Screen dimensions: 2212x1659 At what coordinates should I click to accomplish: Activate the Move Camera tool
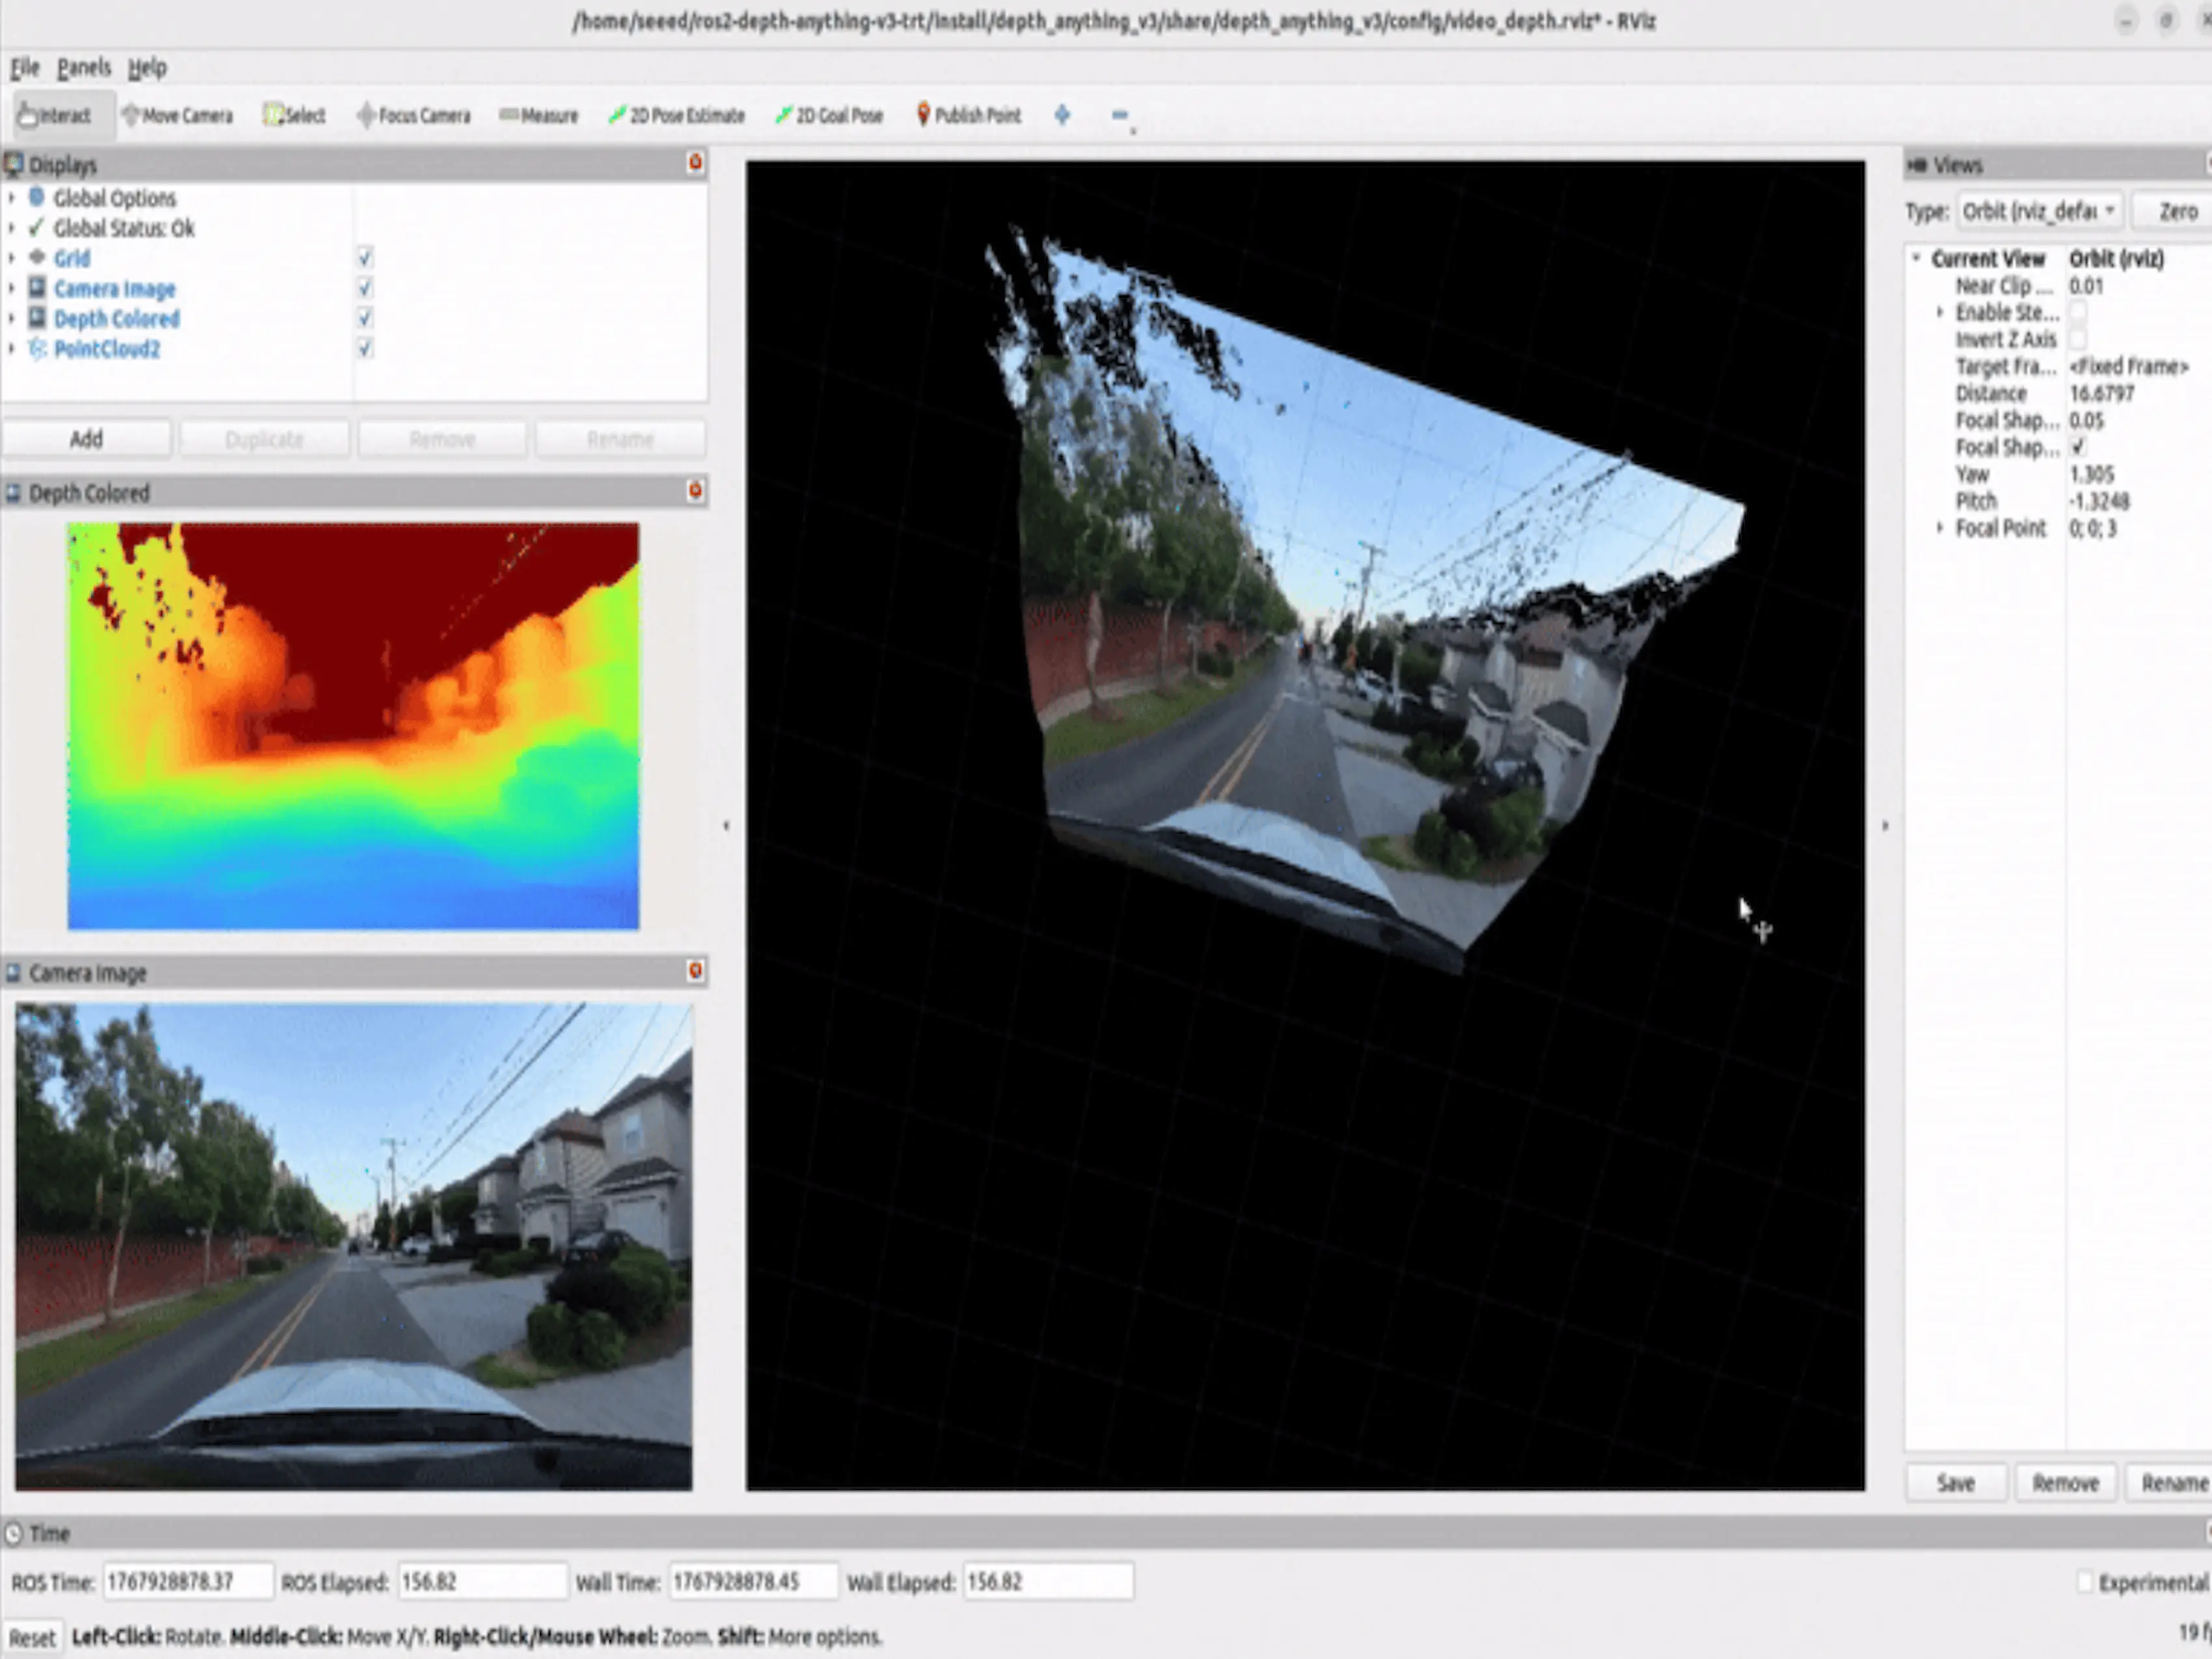pos(177,116)
